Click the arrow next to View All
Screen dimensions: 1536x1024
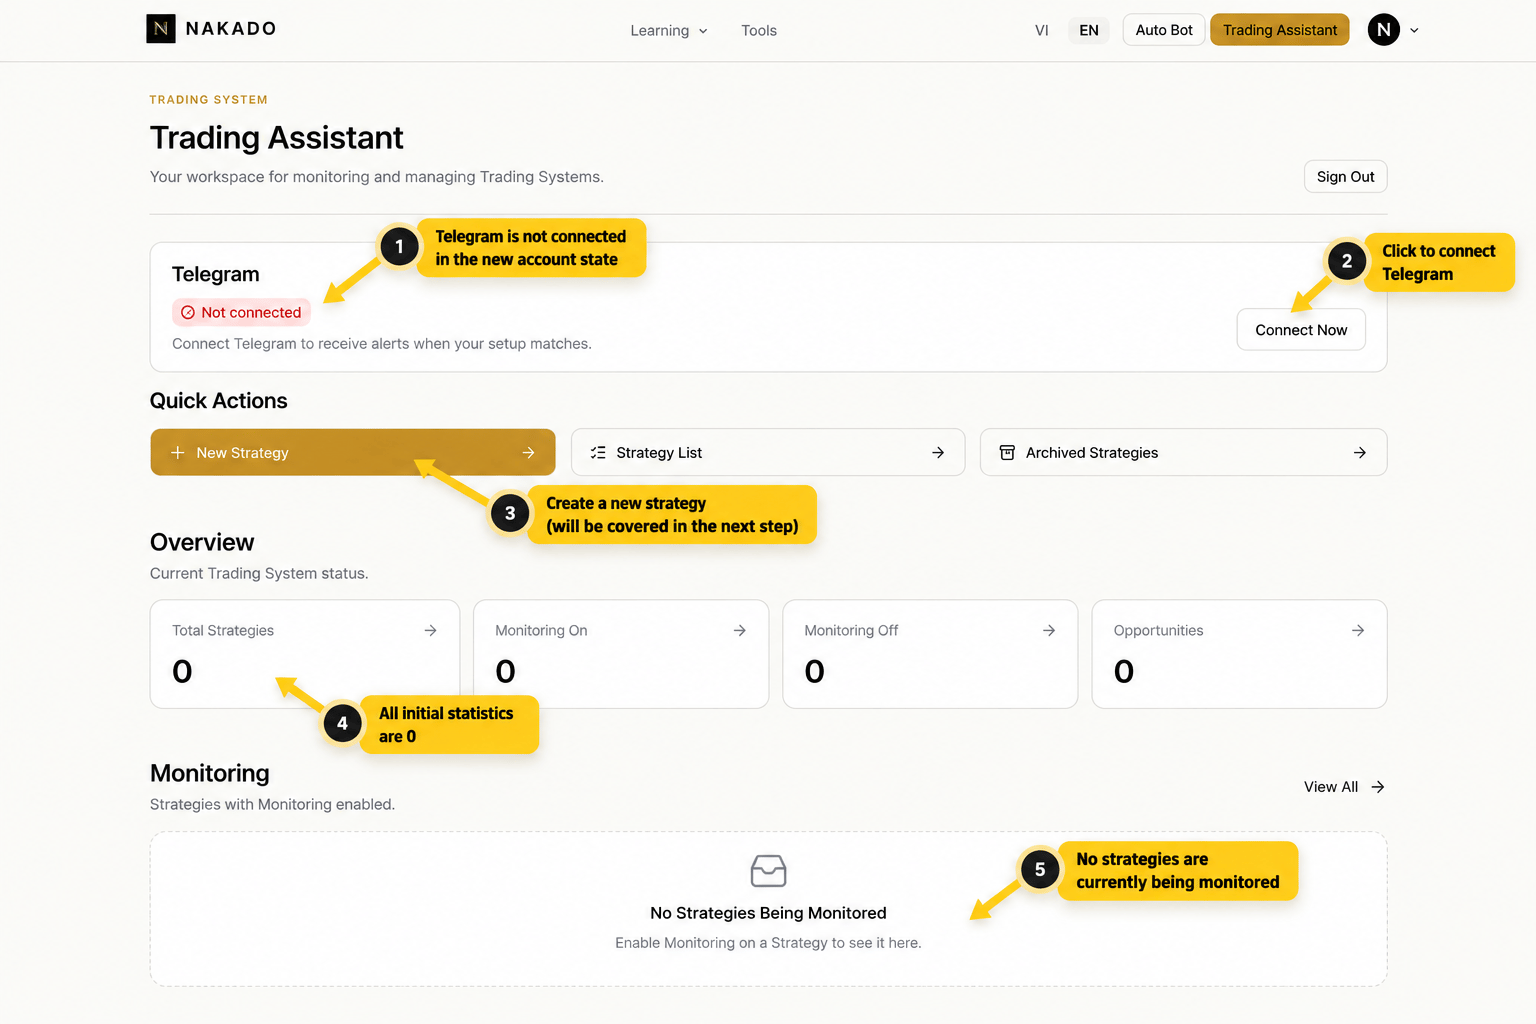coord(1378,787)
